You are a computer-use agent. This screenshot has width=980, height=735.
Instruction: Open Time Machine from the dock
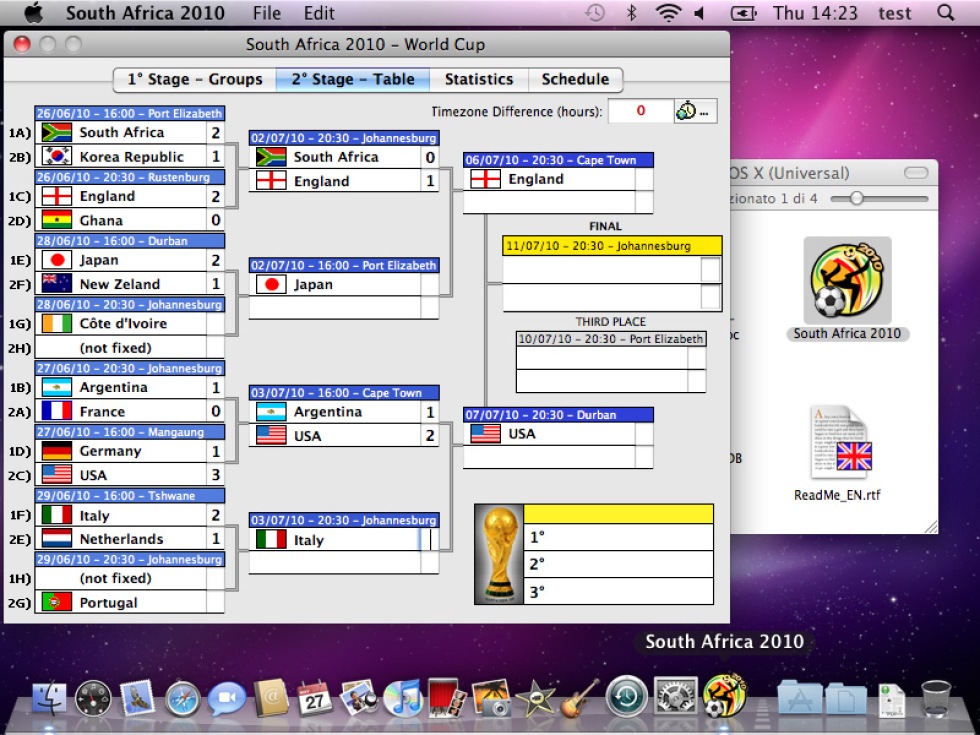pyautogui.click(x=627, y=696)
